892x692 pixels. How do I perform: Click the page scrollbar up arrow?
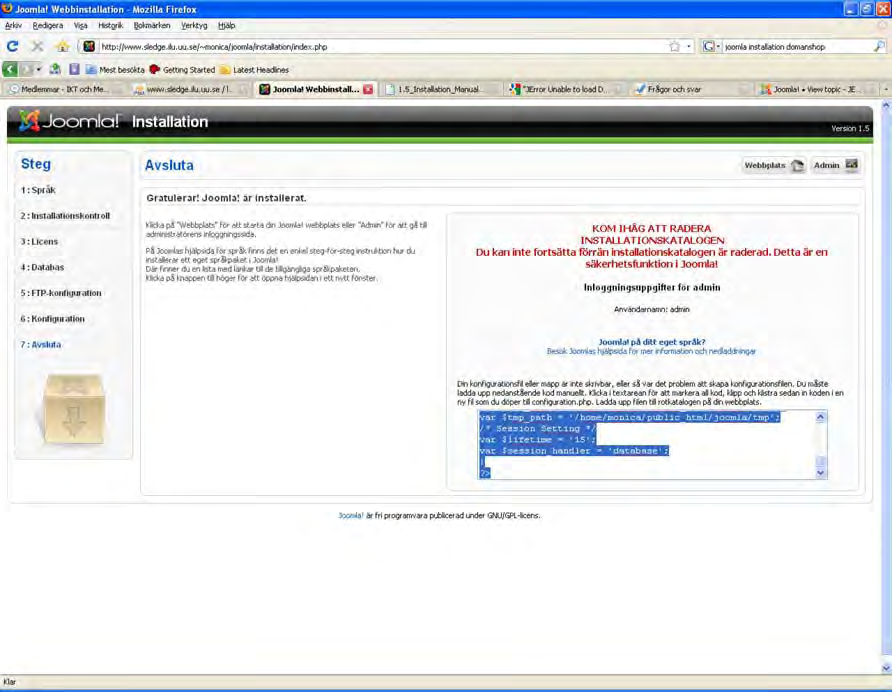(x=886, y=106)
